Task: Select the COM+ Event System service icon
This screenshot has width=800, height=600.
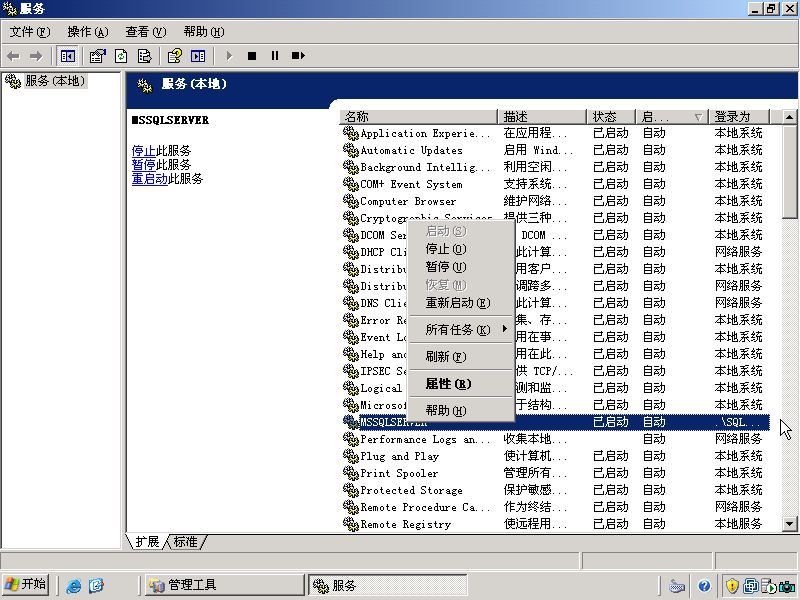Action: click(351, 184)
